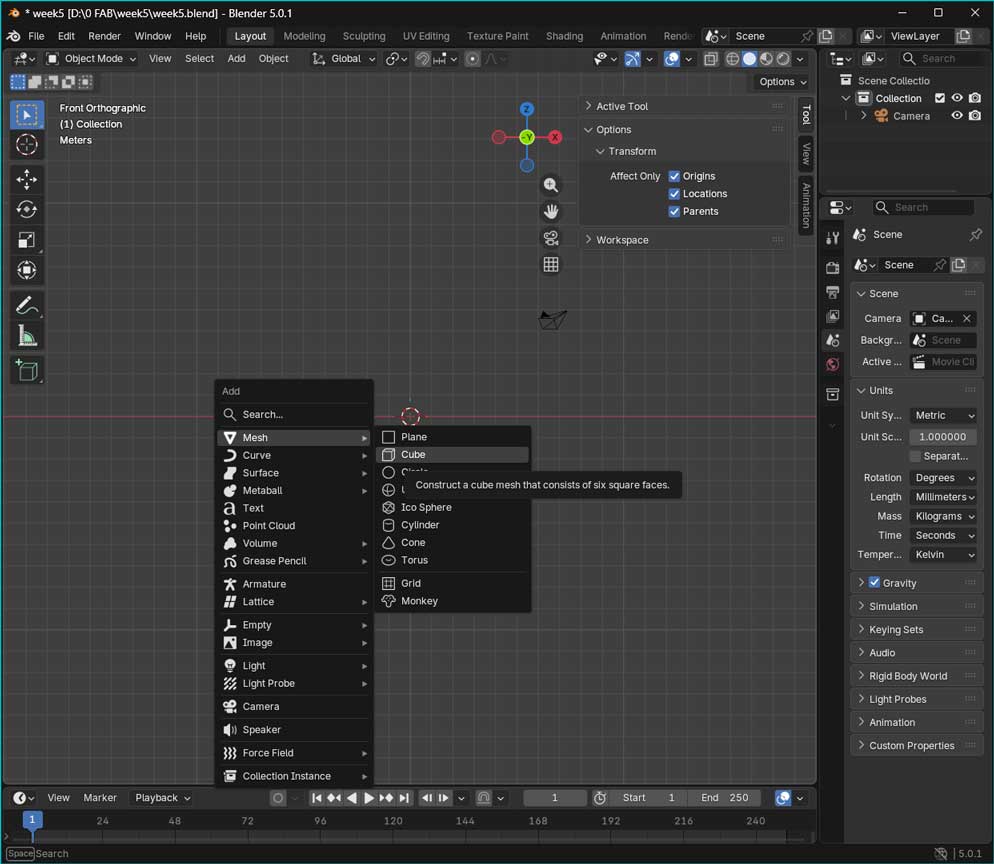Screen dimensions: 994x864
Task: Disable the Gravity checkbox
Action: tap(874, 583)
